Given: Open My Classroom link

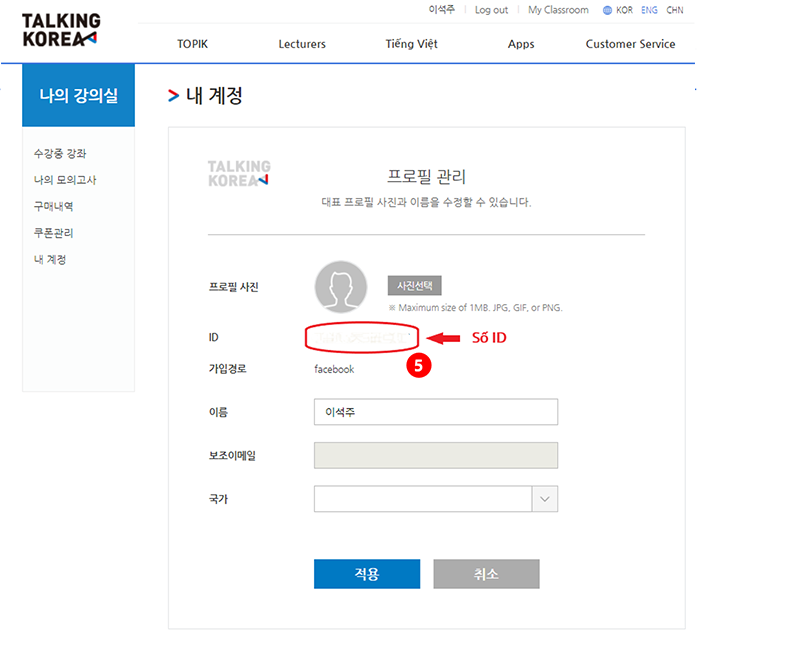Looking at the screenshot, I should click(x=558, y=10).
